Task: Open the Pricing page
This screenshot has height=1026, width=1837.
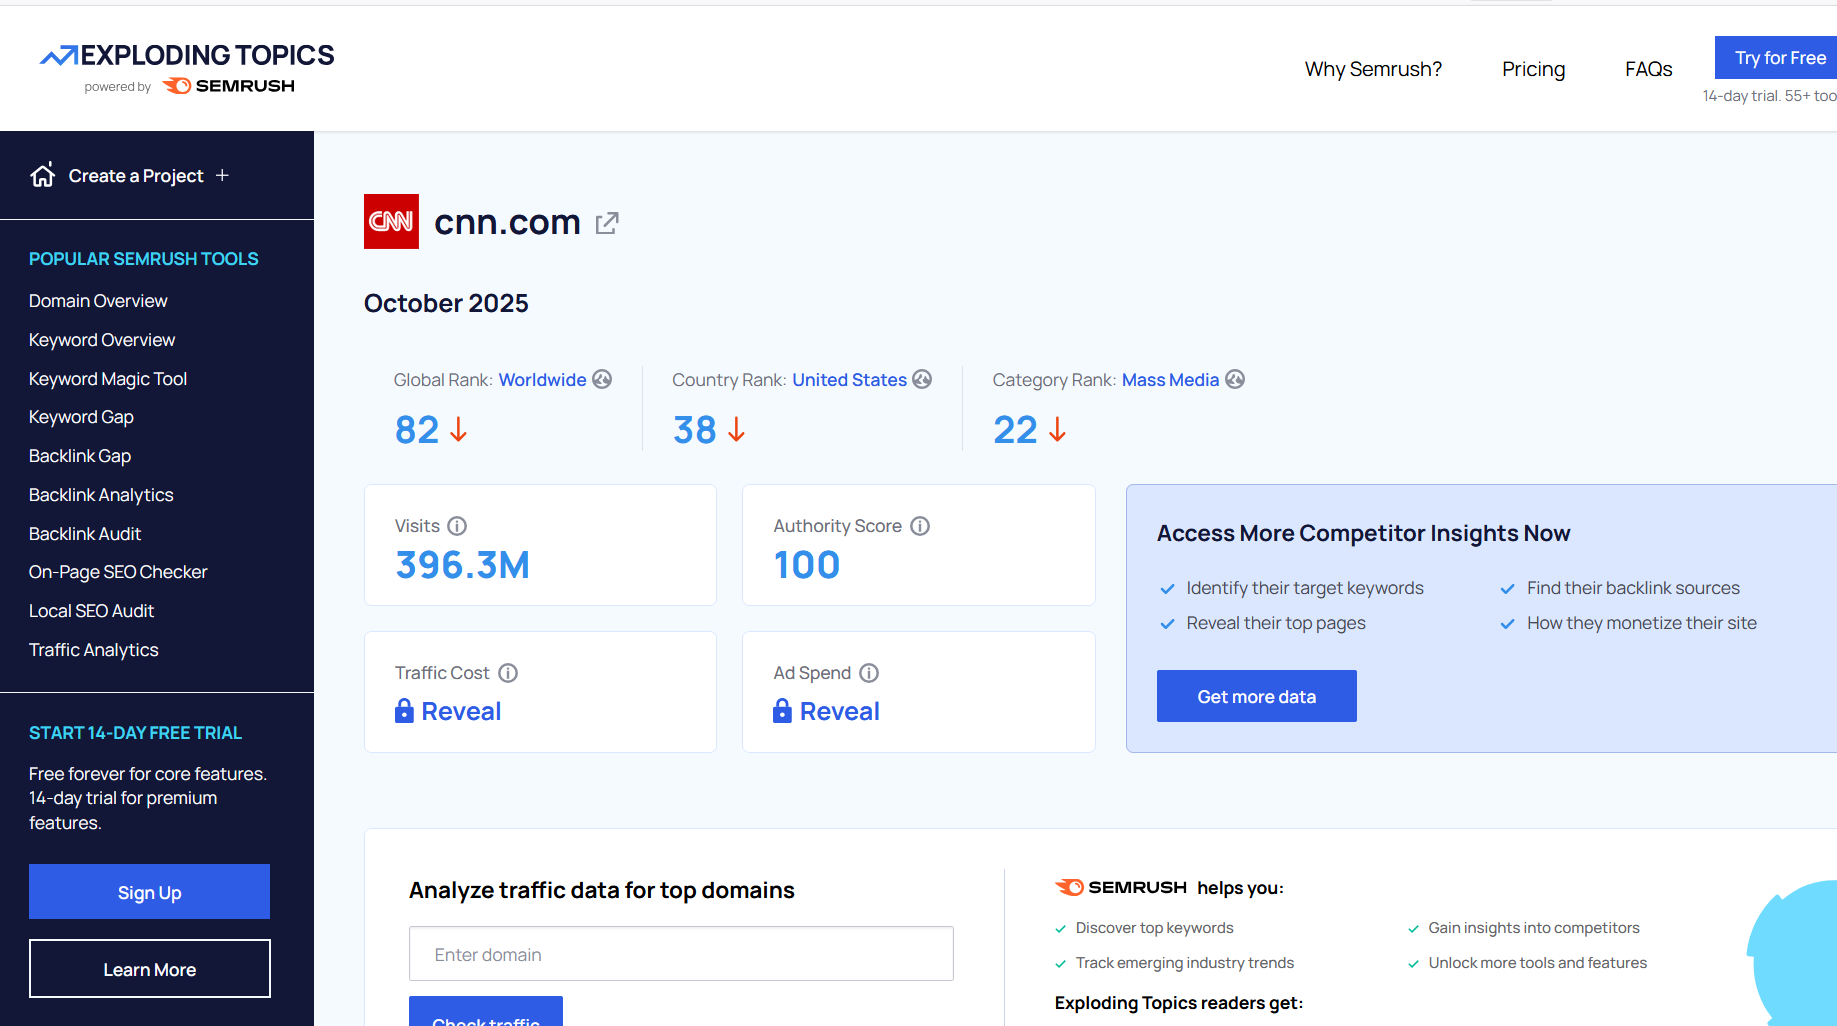Action: [1533, 69]
